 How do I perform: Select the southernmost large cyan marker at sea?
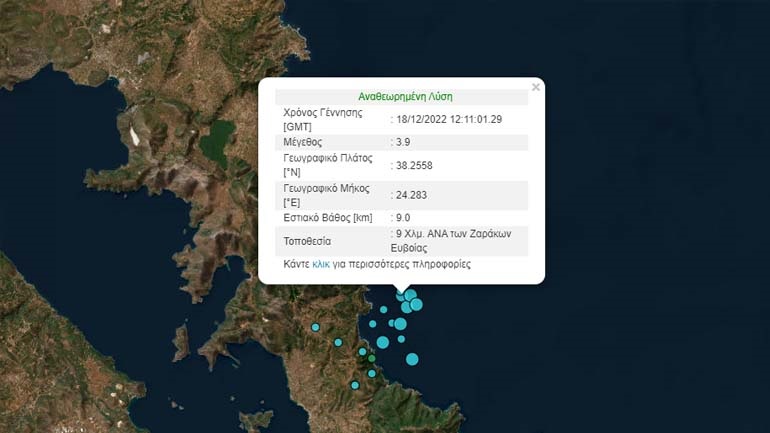click(x=412, y=359)
